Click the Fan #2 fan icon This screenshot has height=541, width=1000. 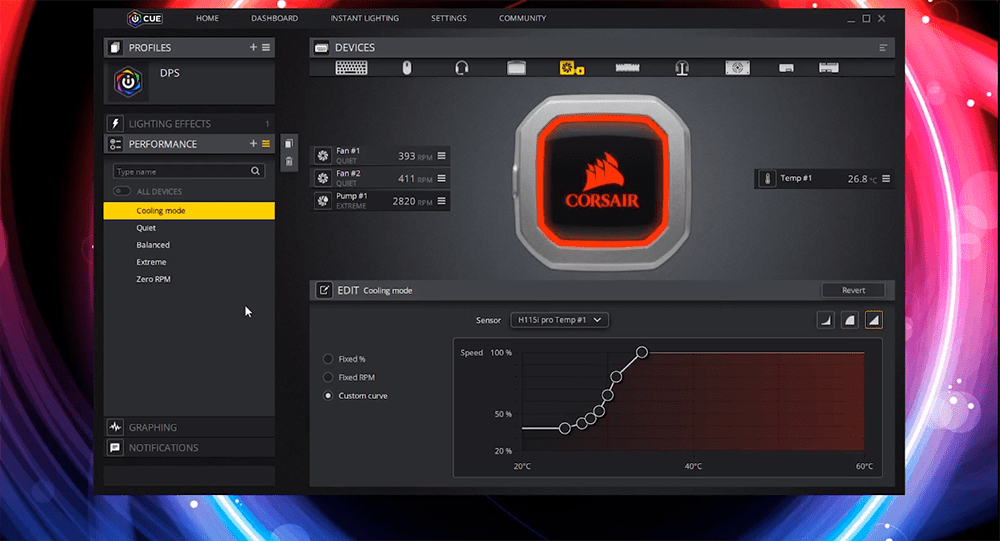point(323,178)
